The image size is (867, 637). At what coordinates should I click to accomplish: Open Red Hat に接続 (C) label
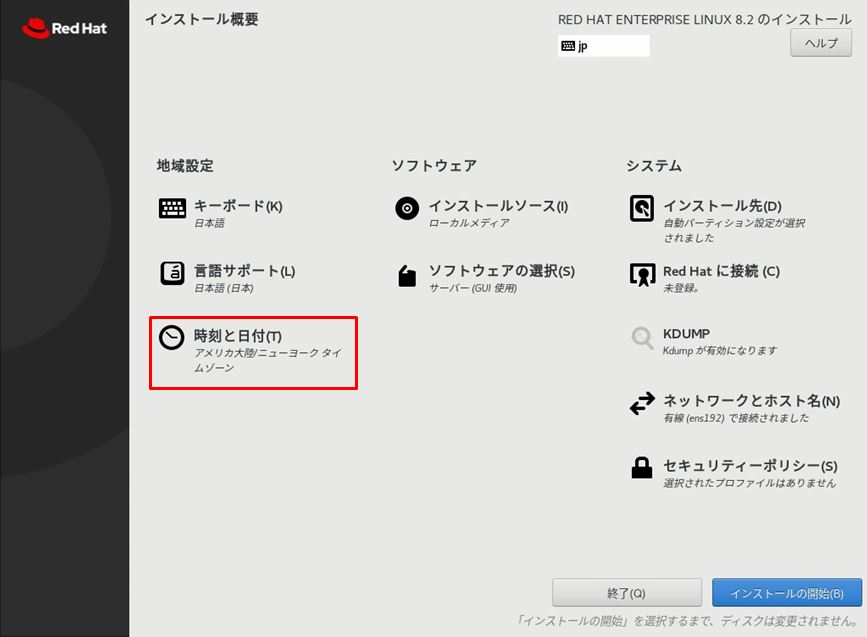click(x=722, y=271)
